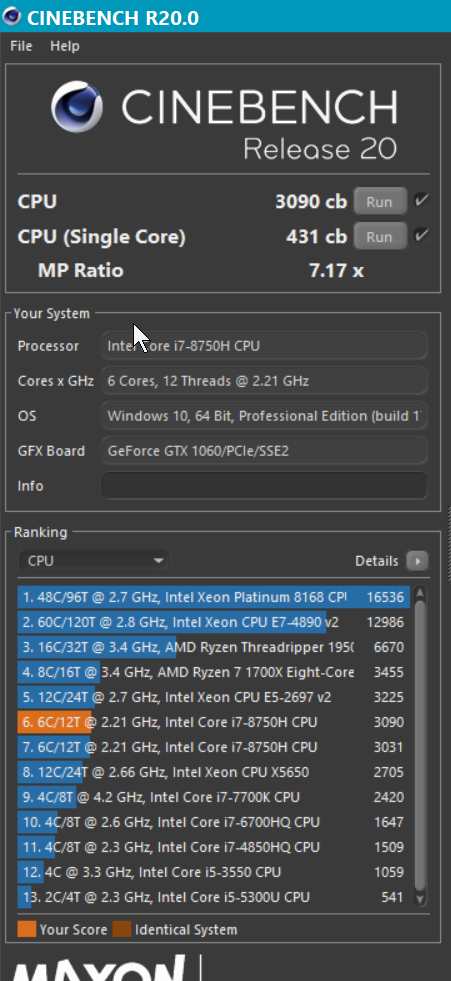Open the CPU ranking type dropdown
This screenshot has height=981, width=451.
click(x=94, y=561)
